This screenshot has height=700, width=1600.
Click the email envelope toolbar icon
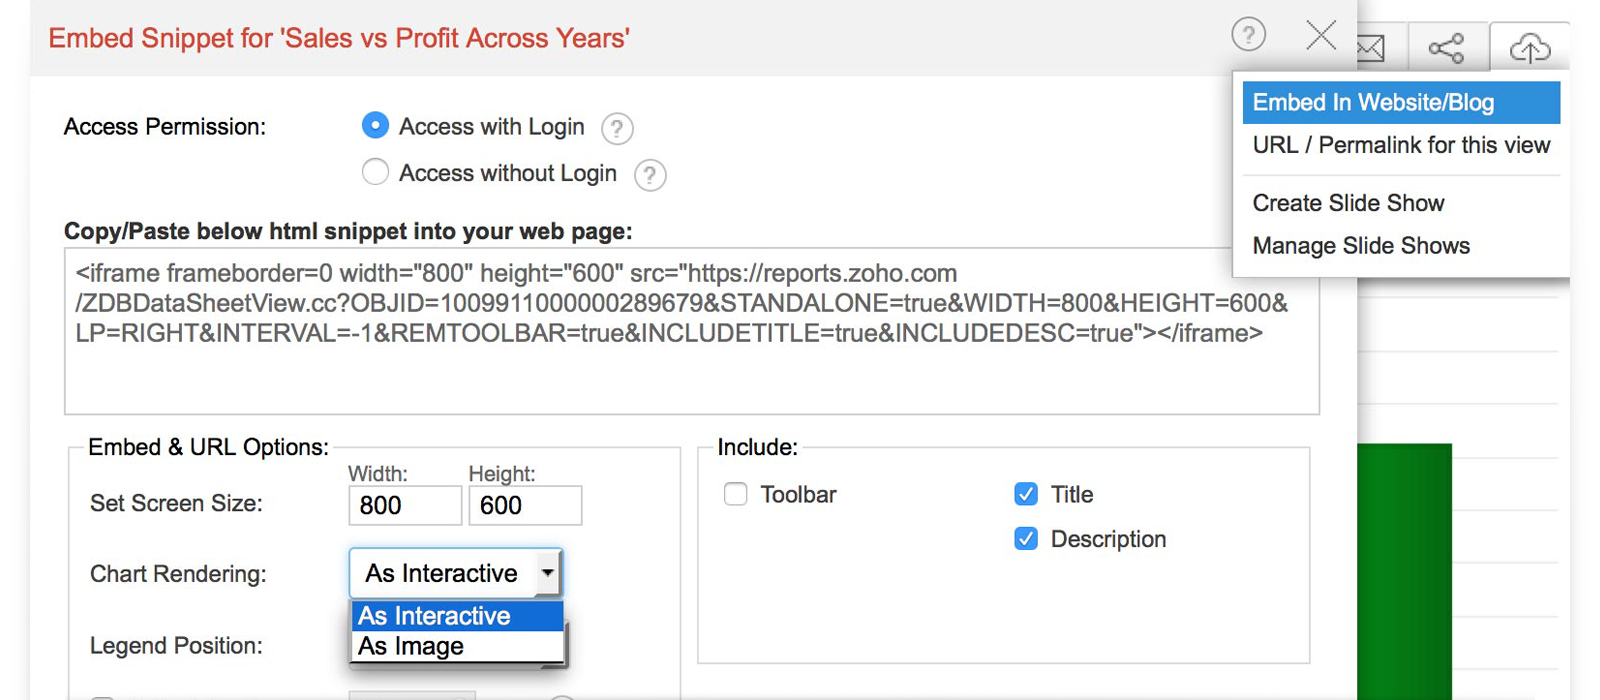point(1372,47)
